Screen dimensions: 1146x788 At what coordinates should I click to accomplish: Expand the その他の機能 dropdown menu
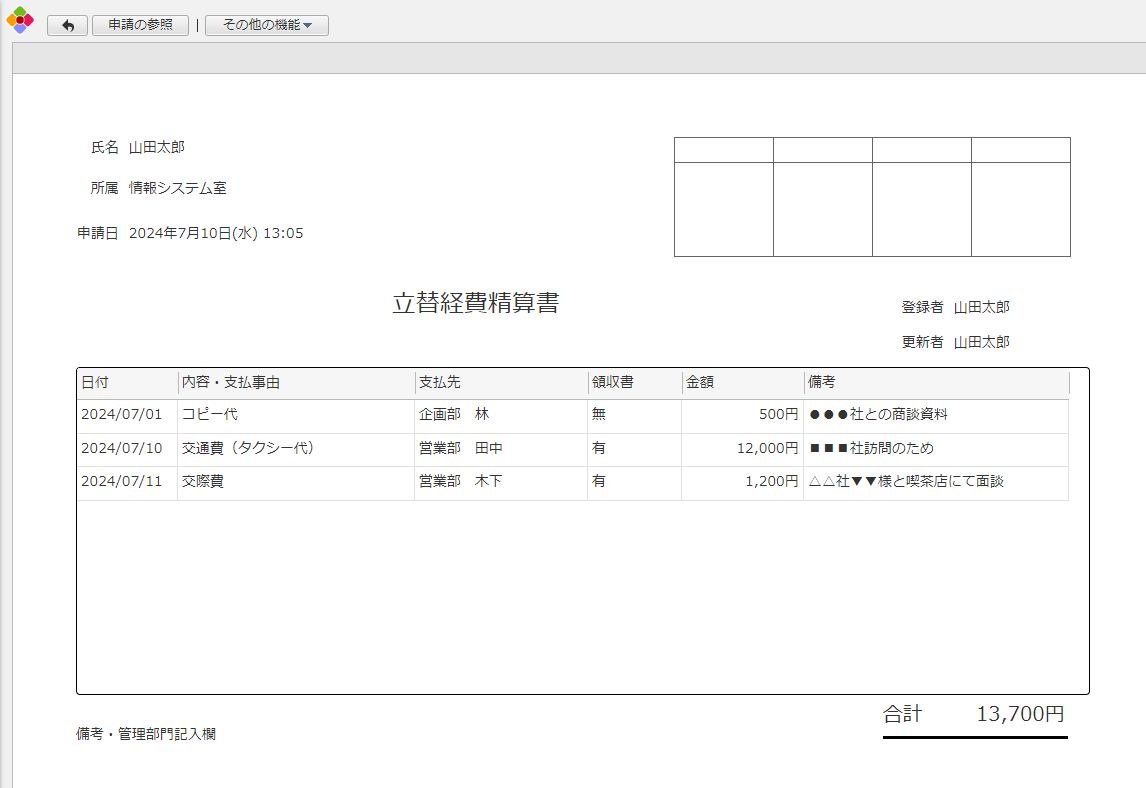[x=266, y=26]
